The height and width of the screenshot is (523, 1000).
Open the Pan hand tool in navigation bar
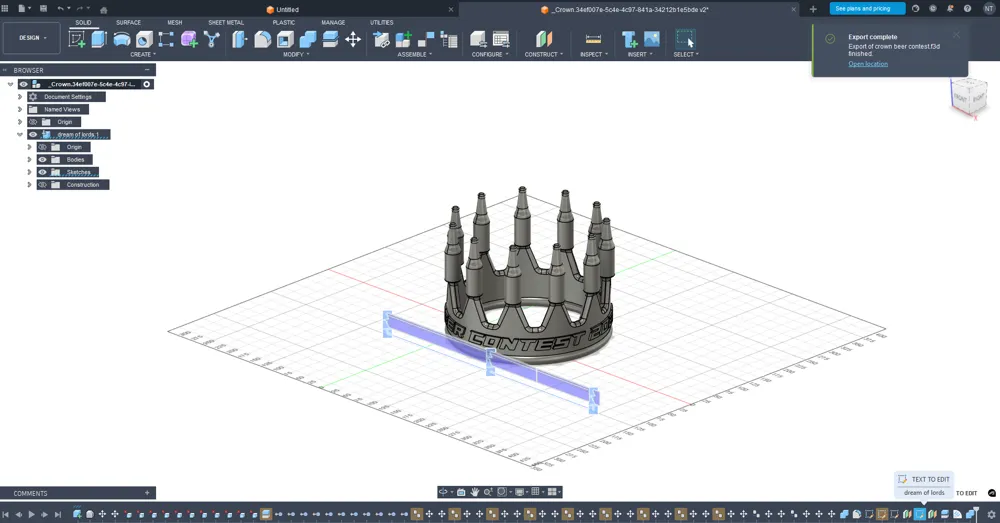coord(474,492)
